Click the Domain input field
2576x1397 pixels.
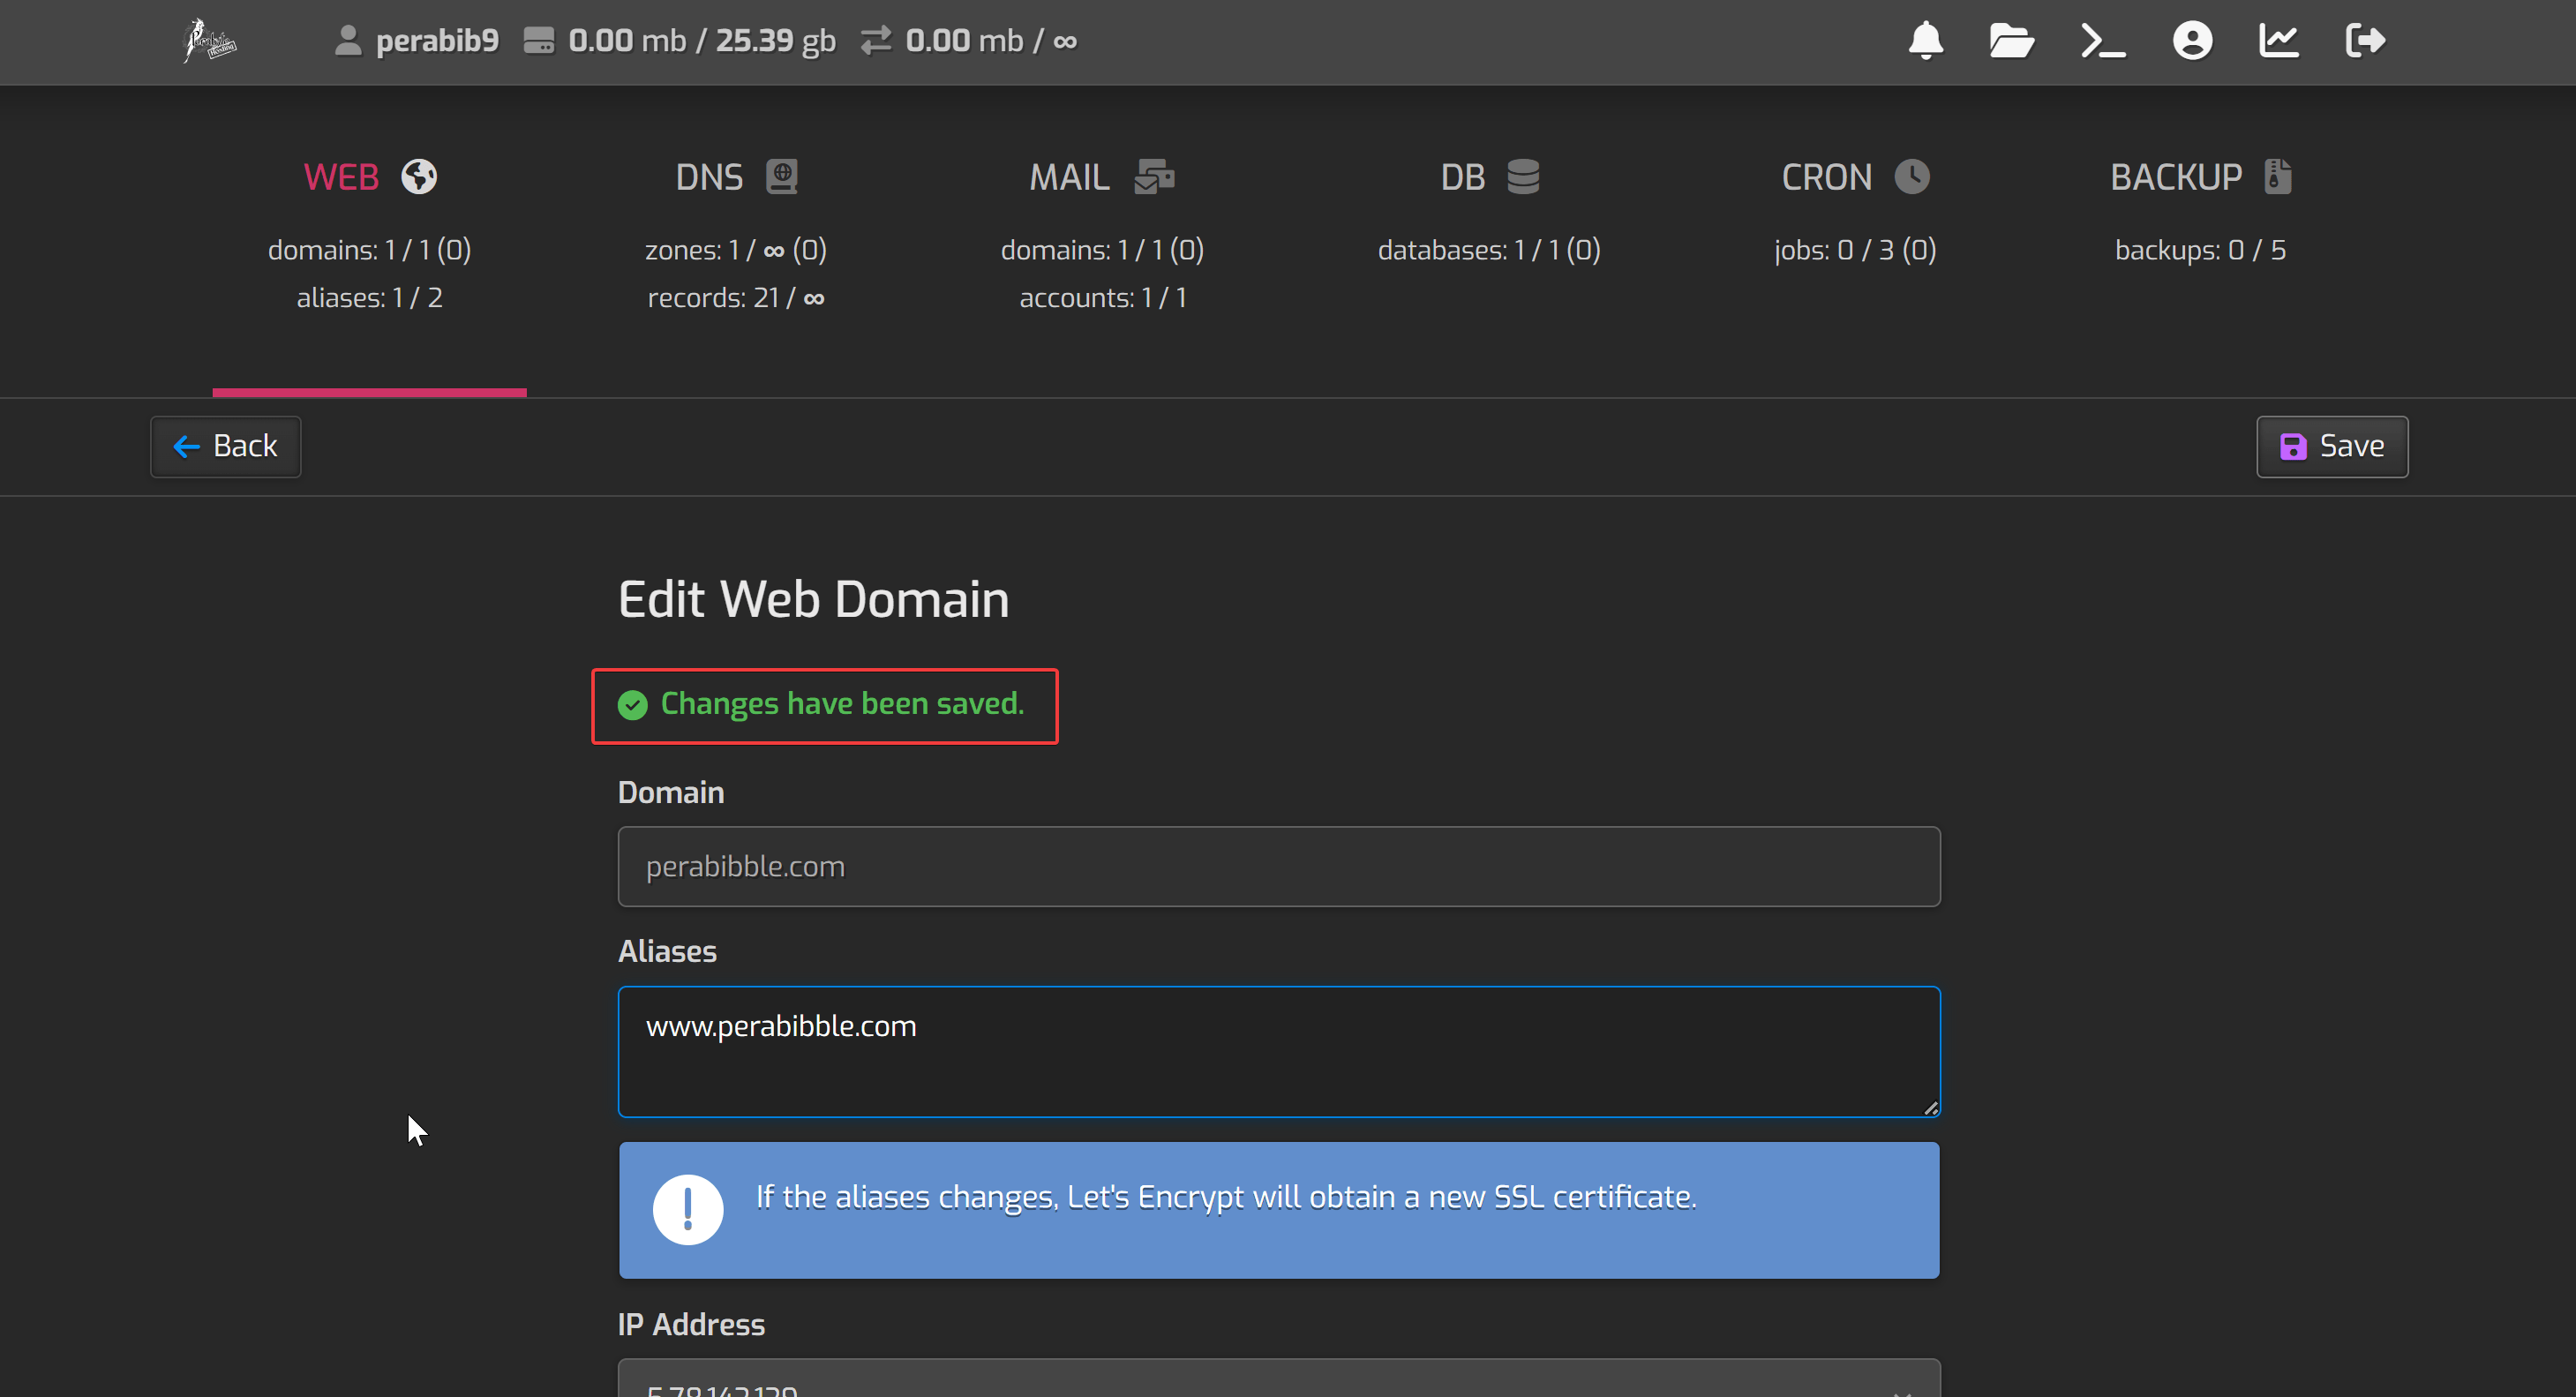tap(1278, 866)
